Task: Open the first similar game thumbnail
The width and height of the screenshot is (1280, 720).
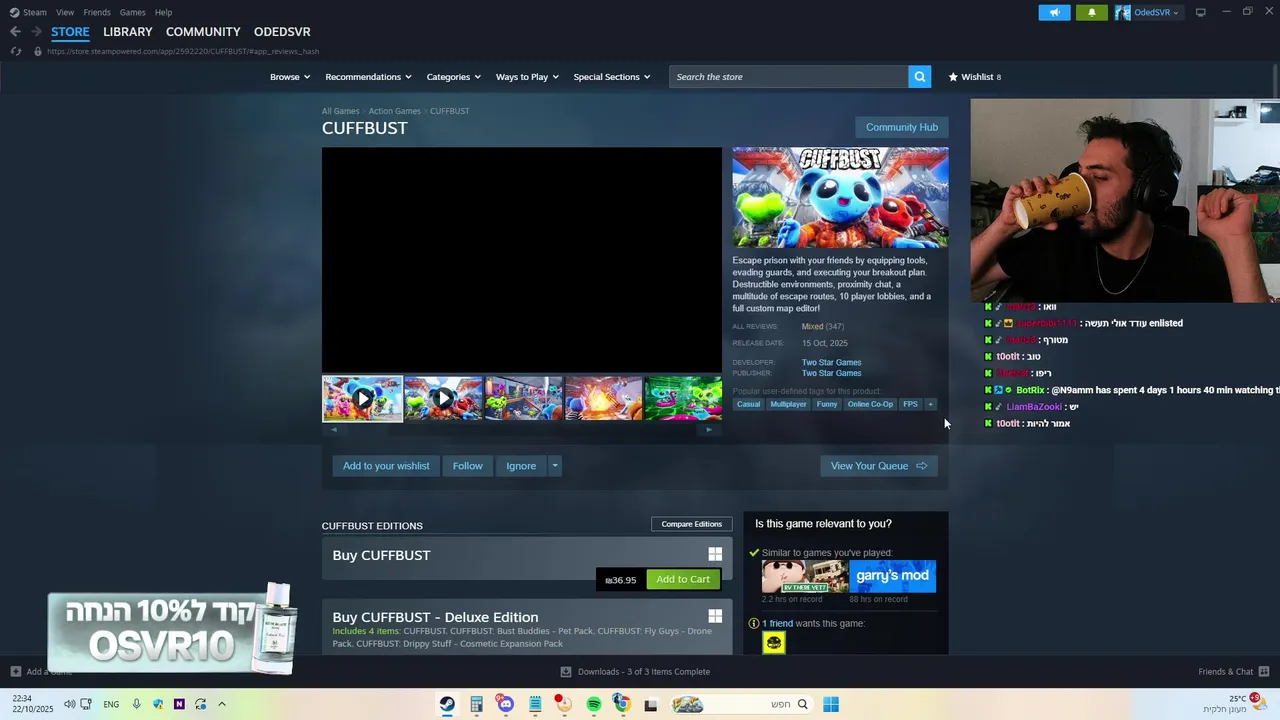Action: pyautogui.click(x=804, y=576)
